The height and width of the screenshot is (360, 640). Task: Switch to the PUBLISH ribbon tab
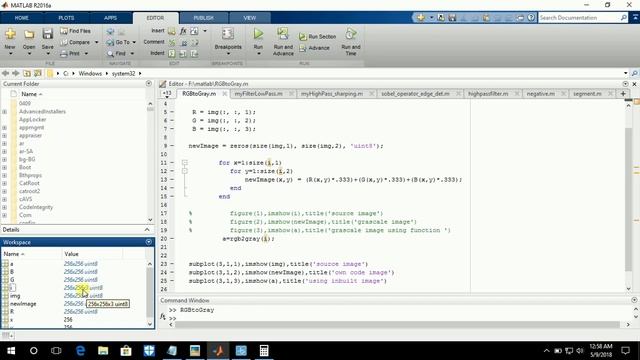pyautogui.click(x=204, y=18)
